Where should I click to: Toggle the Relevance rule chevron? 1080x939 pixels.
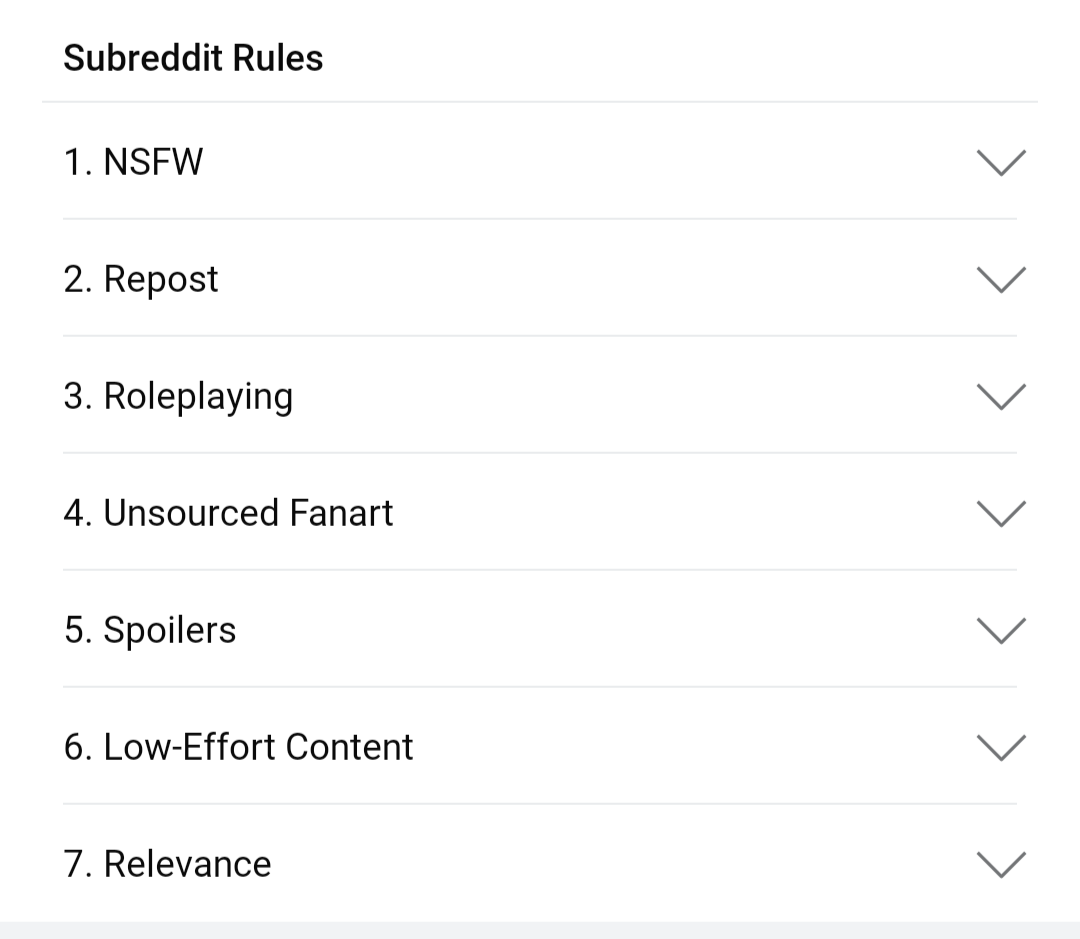click(1001, 865)
